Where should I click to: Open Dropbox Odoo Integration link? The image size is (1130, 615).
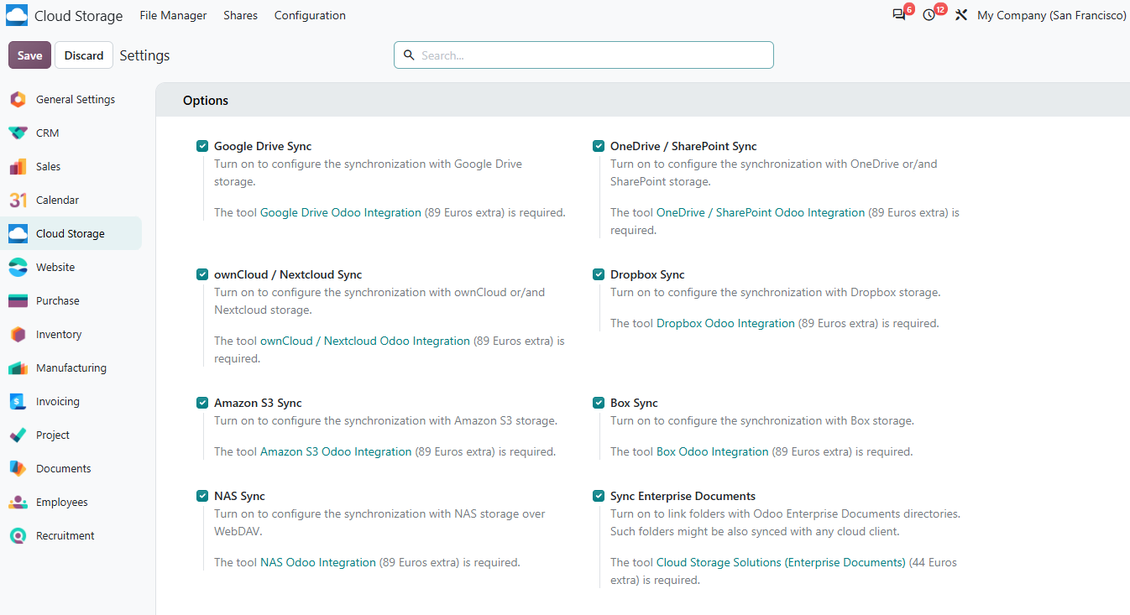pyautogui.click(x=726, y=324)
